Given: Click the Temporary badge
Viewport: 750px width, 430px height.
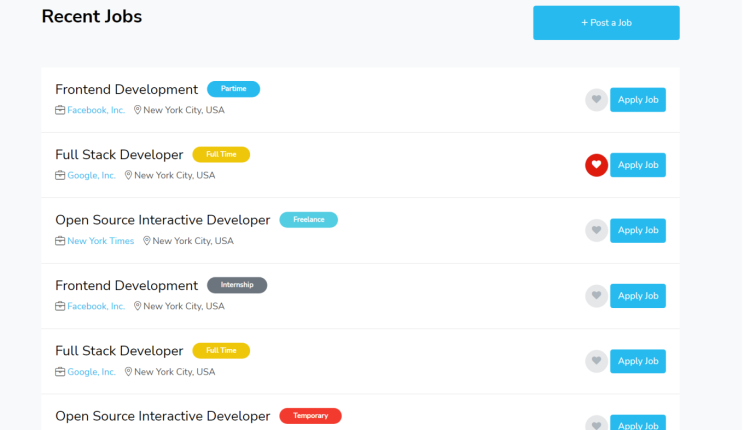Looking at the screenshot, I should click(310, 416).
